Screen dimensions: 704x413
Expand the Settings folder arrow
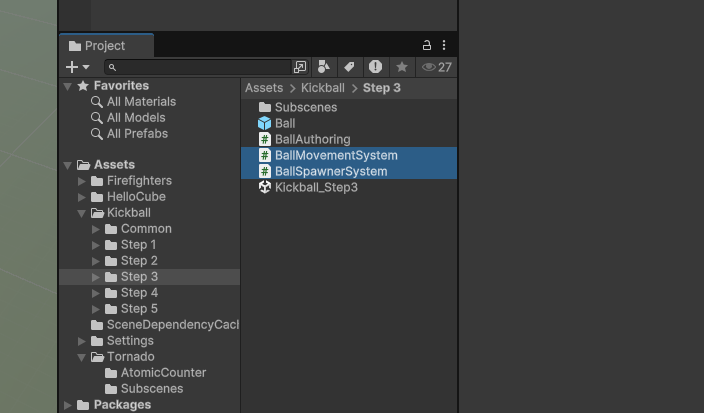pyautogui.click(x=82, y=342)
